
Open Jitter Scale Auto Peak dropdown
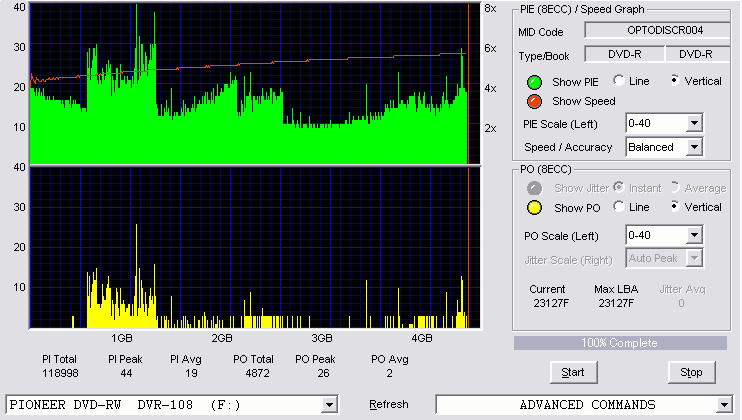[x=694, y=258]
